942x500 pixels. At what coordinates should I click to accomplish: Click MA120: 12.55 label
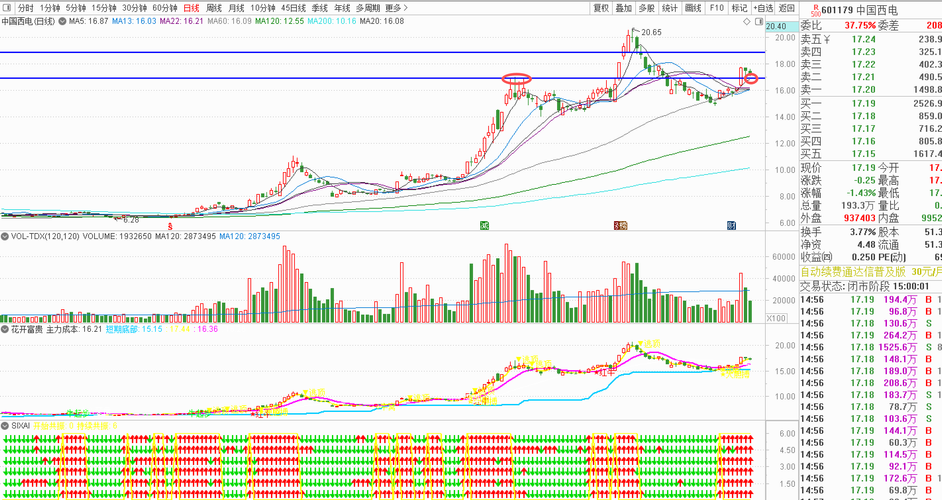tap(279, 22)
